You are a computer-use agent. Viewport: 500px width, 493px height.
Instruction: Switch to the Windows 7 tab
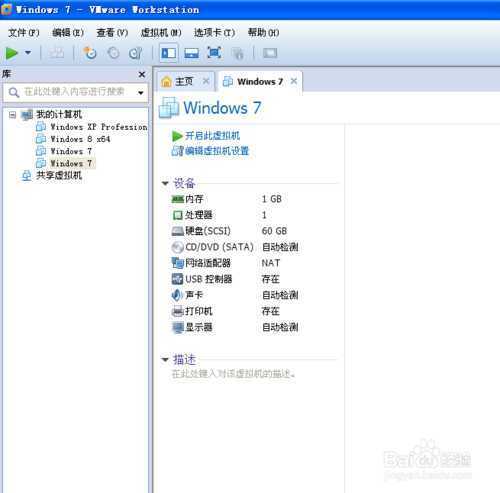click(260, 82)
